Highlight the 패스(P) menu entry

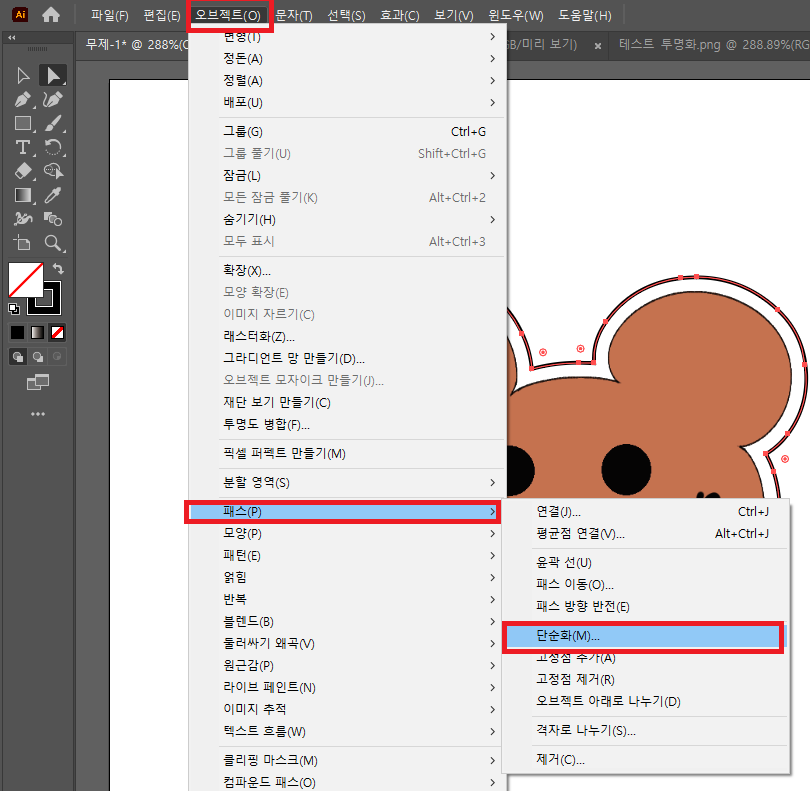pos(342,511)
